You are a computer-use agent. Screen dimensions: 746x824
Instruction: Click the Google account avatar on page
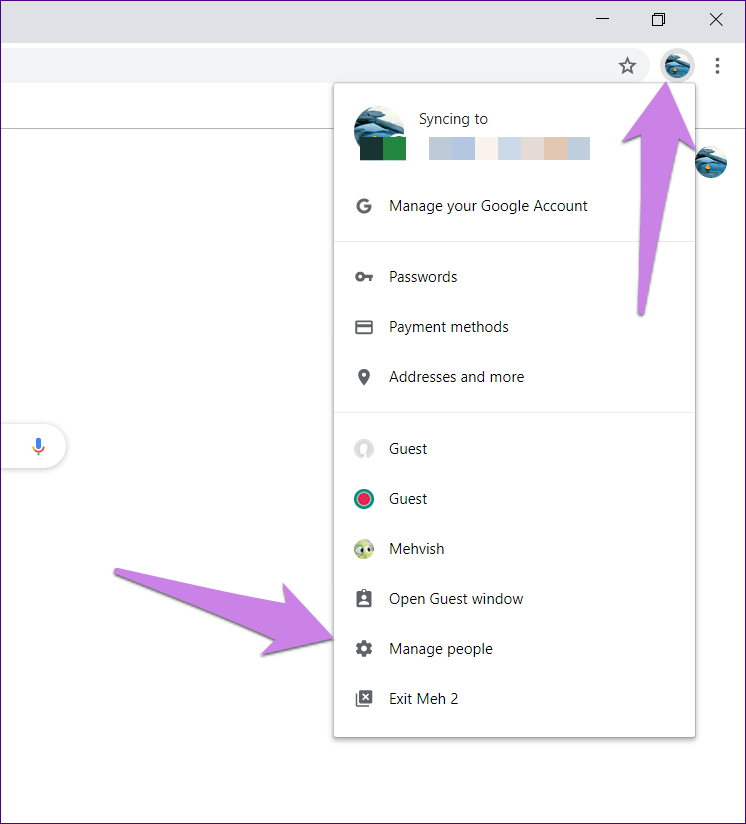coord(711,162)
